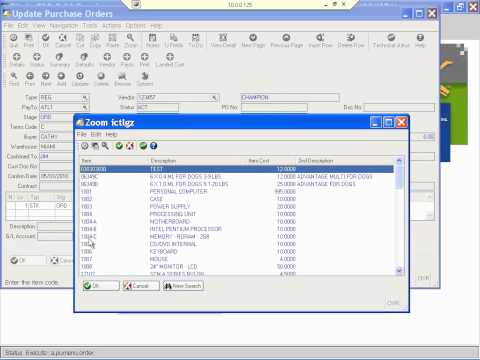The width and height of the screenshot is (480, 360).
Task: Click the Delete icon in third toolbar row
Action: click(x=101, y=76)
